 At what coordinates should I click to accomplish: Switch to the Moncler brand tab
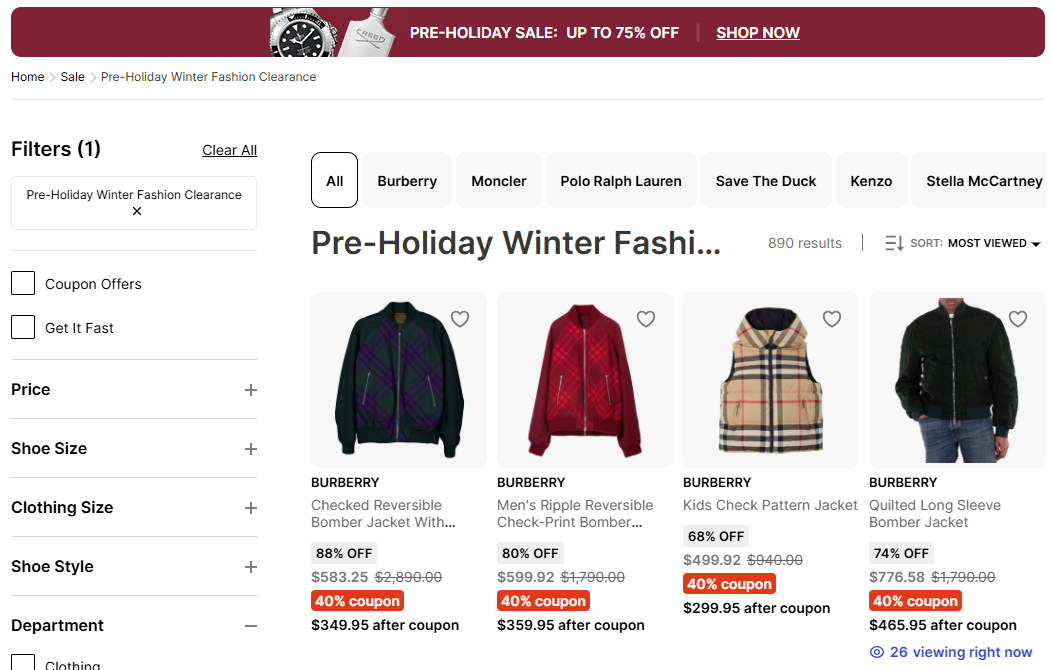coord(499,181)
